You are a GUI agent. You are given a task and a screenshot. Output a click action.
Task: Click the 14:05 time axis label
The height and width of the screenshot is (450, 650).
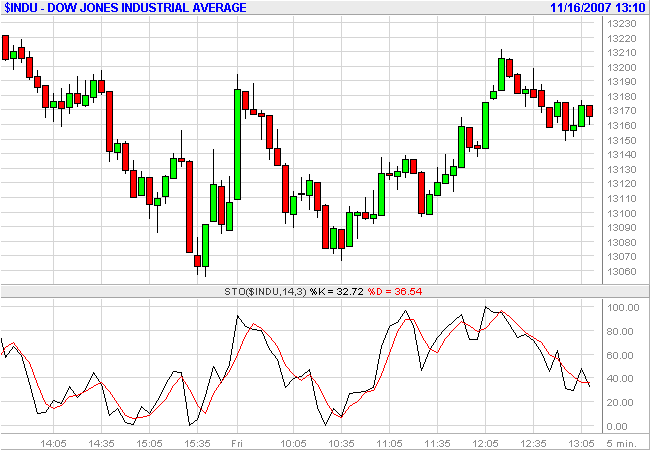(x=53, y=444)
